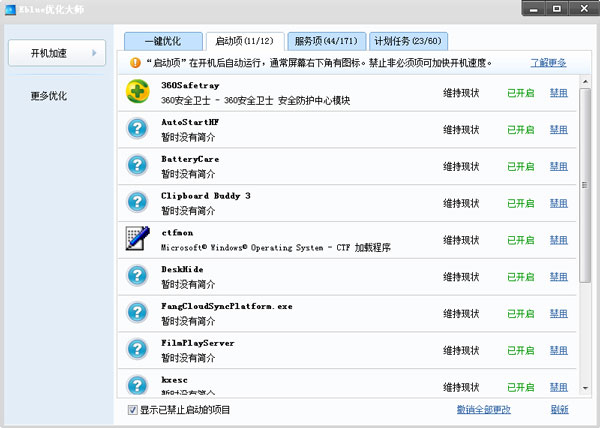
Task: Click the DeskHide question mark icon
Action: [x=137, y=275]
